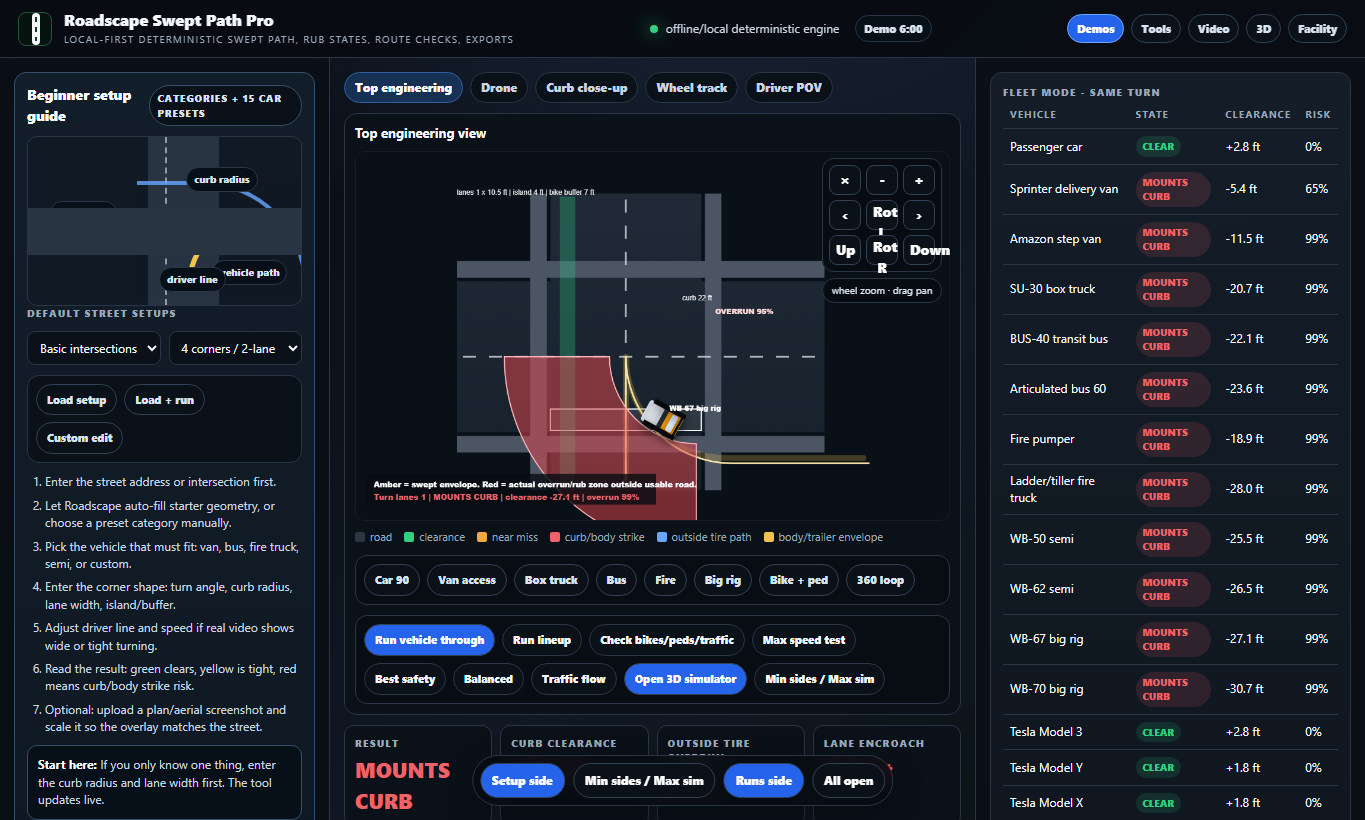1365x820 pixels.
Task: Click the Beginner setup guide intersection thumbnail
Action: [165, 221]
